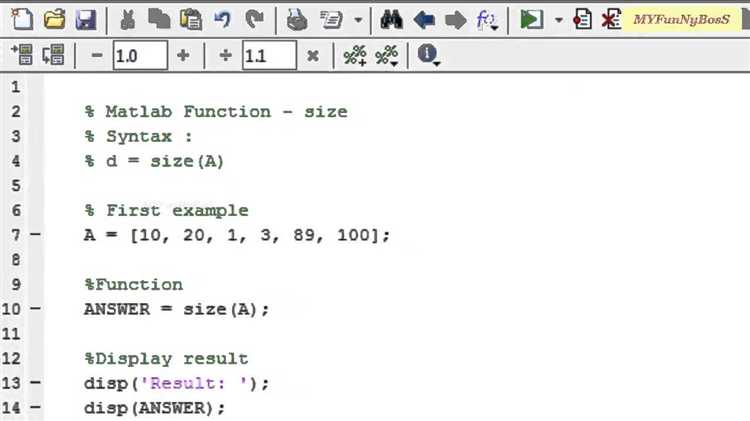Click the '% First example' comment
The height and width of the screenshot is (421, 750).
(x=166, y=210)
